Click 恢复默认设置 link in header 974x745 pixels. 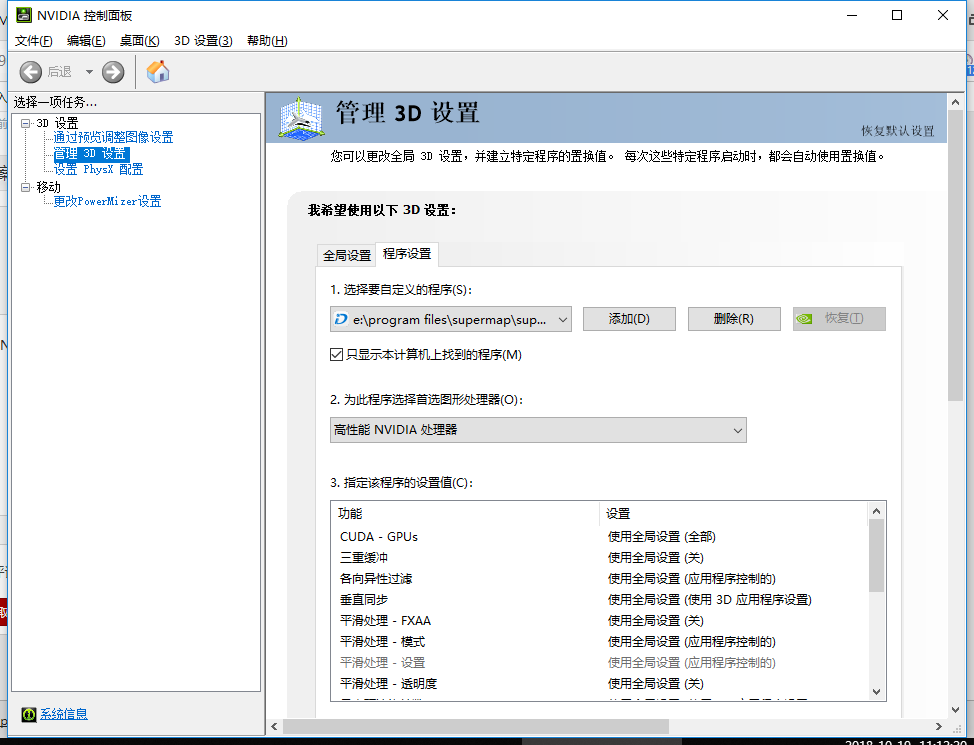tap(898, 131)
